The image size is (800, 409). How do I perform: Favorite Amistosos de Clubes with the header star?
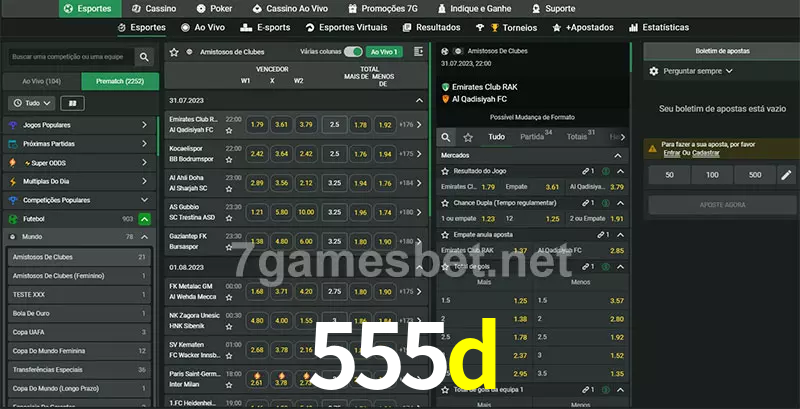(174, 51)
